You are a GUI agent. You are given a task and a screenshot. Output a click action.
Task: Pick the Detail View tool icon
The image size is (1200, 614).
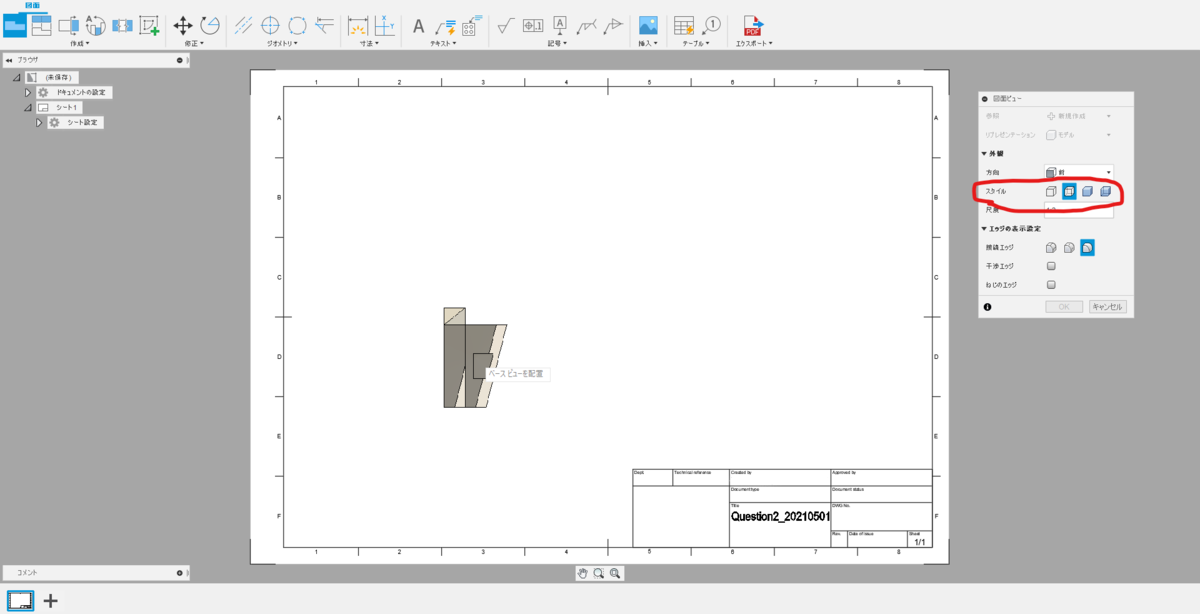coord(96,26)
